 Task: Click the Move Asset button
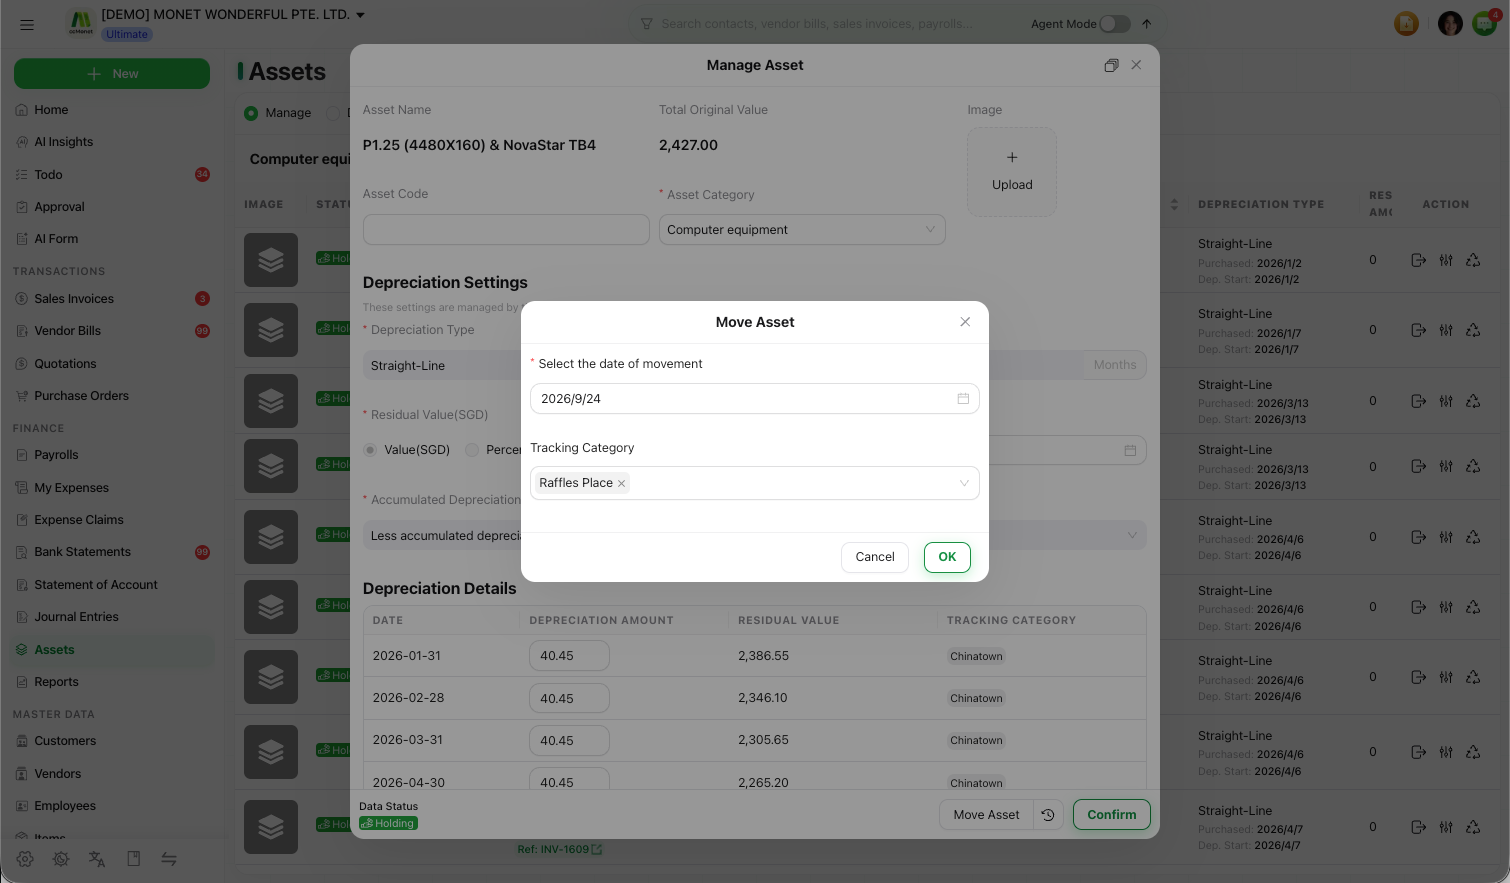tap(986, 815)
